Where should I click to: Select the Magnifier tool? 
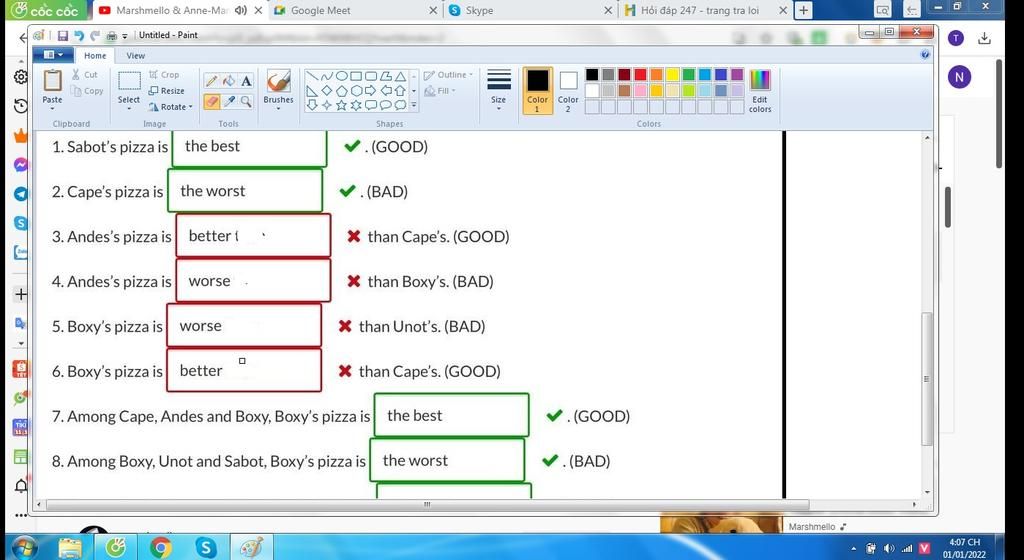(x=246, y=101)
